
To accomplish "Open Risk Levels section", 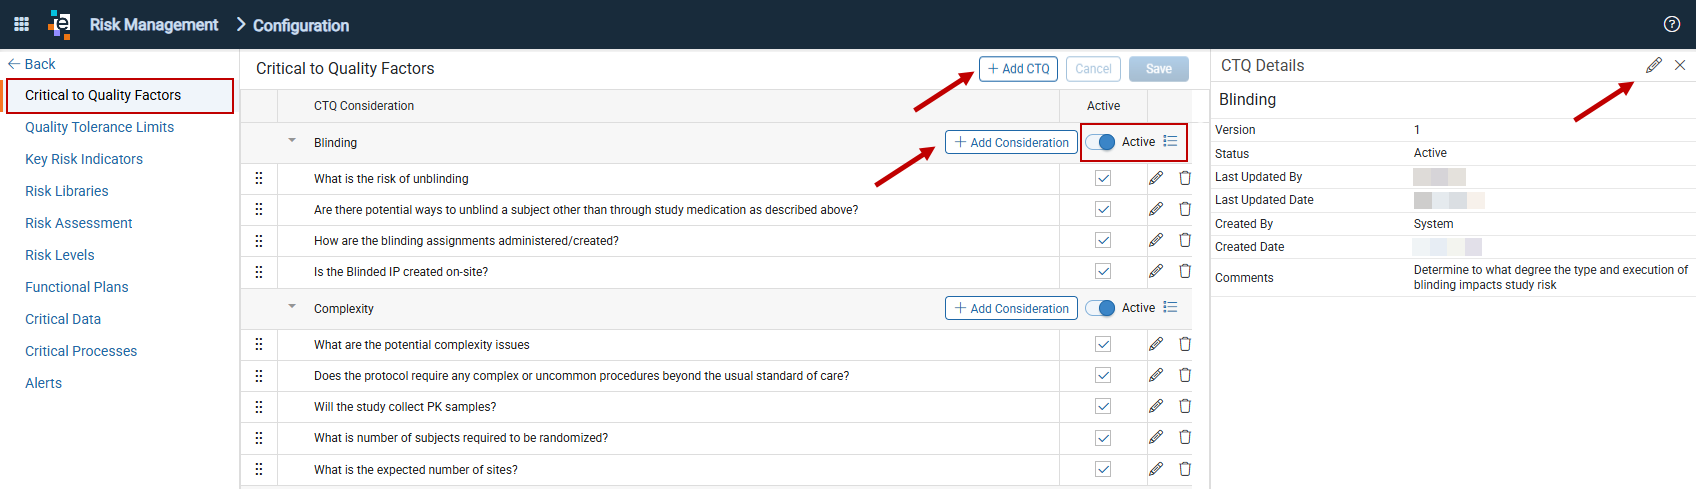I will 60,255.
